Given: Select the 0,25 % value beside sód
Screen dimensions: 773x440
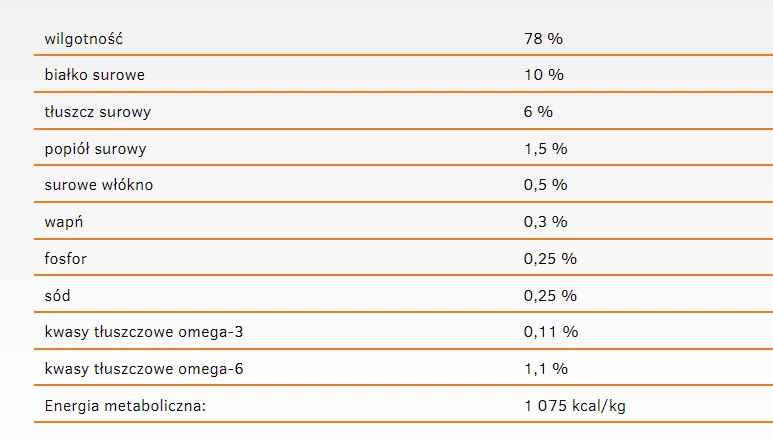Looking at the screenshot, I should (550, 295).
